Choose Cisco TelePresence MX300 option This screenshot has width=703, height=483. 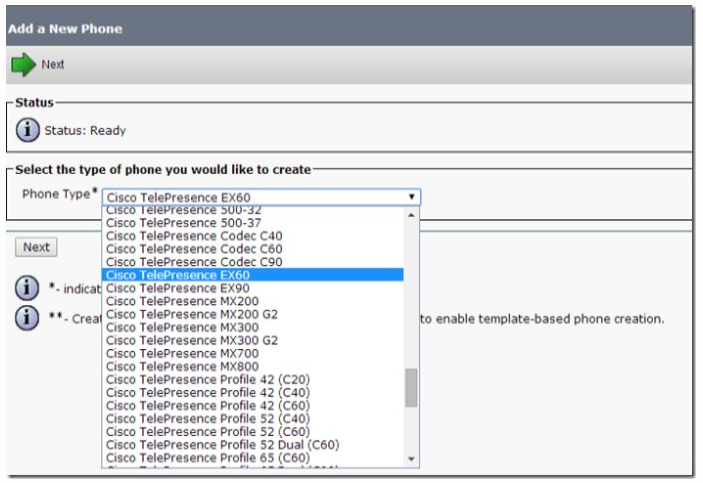pos(253,327)
